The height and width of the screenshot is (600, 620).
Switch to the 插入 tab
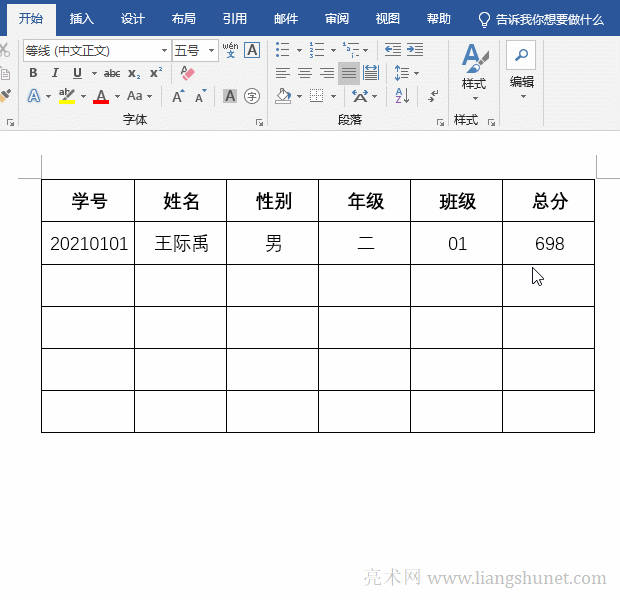coord(81,19)
